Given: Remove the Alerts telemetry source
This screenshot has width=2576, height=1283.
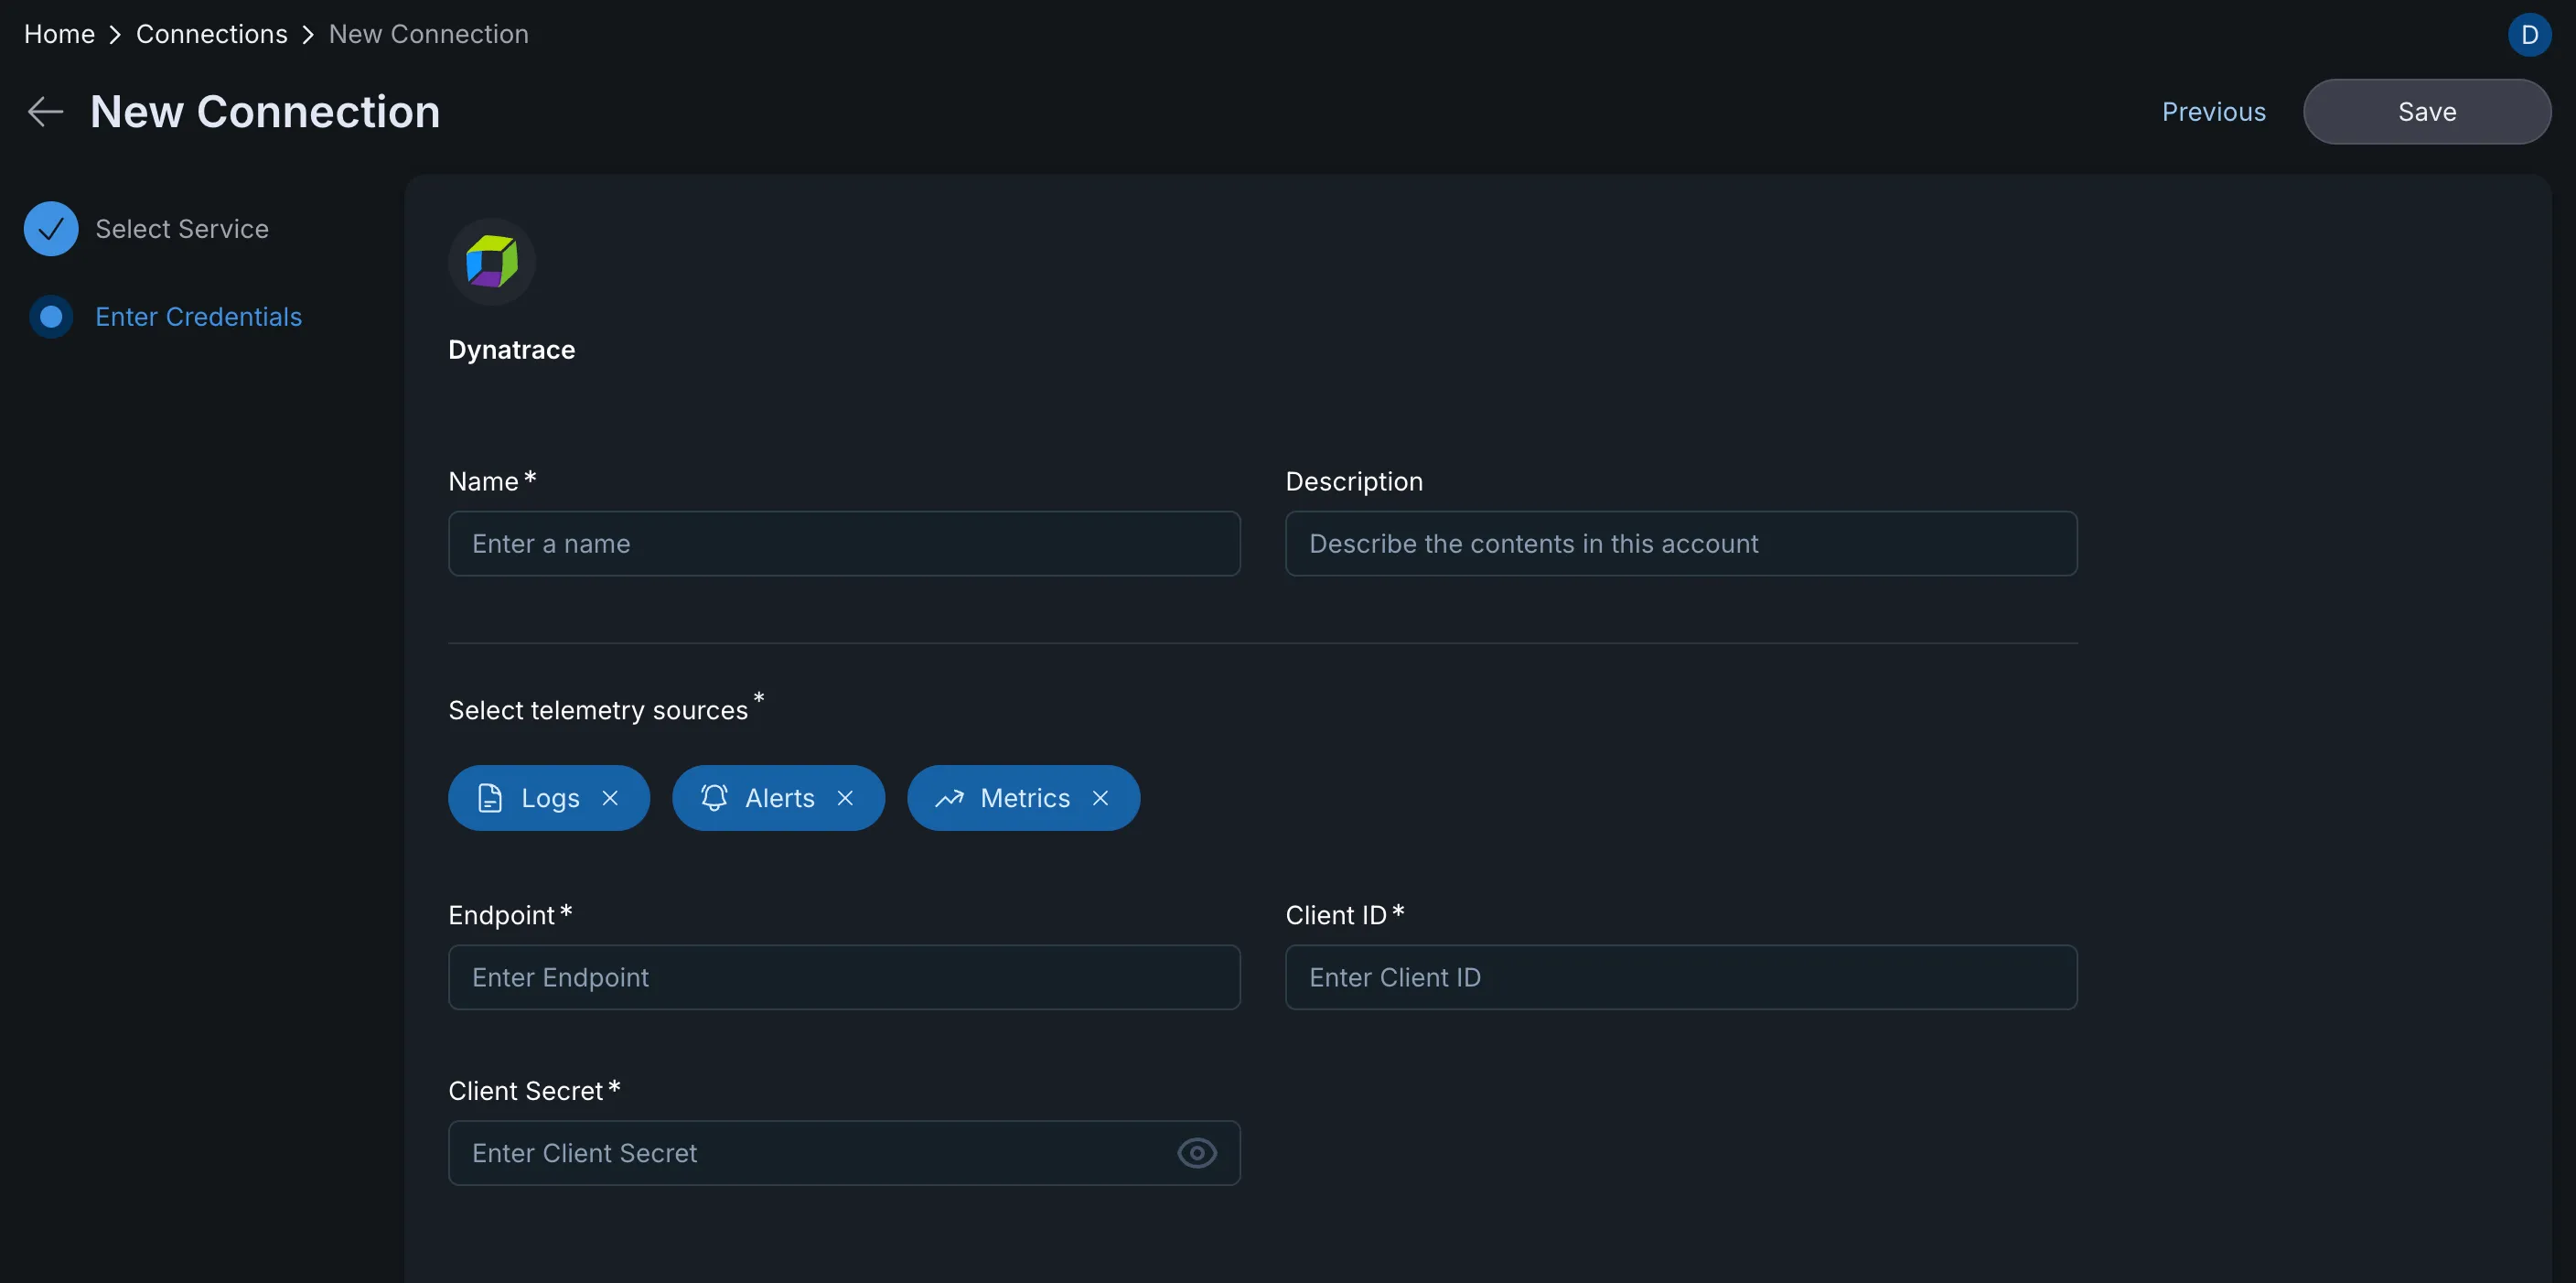Looking at the screenshot, I should point(845,798).
